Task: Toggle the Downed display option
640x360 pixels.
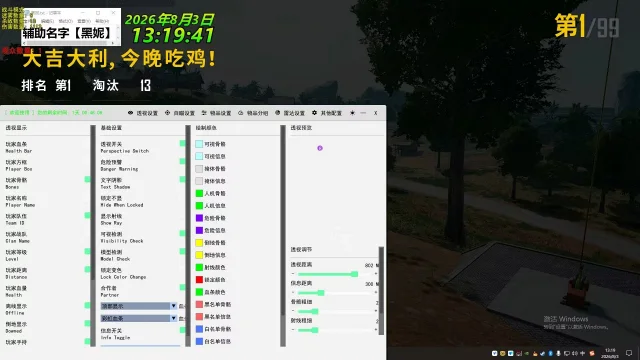Action: pyautogui.click(x=87, y=323)
